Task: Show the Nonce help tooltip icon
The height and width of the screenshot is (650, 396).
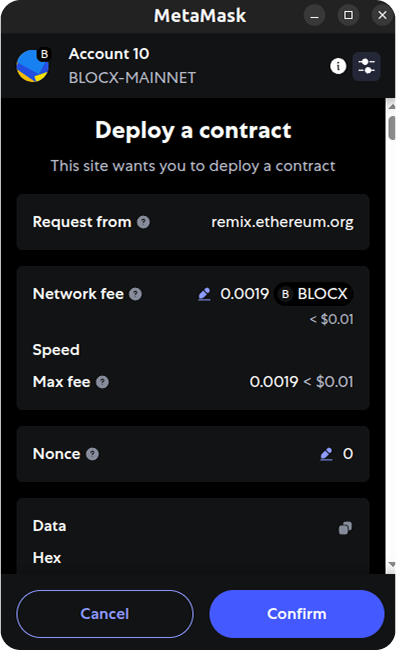Action: (x=92, y=454)
